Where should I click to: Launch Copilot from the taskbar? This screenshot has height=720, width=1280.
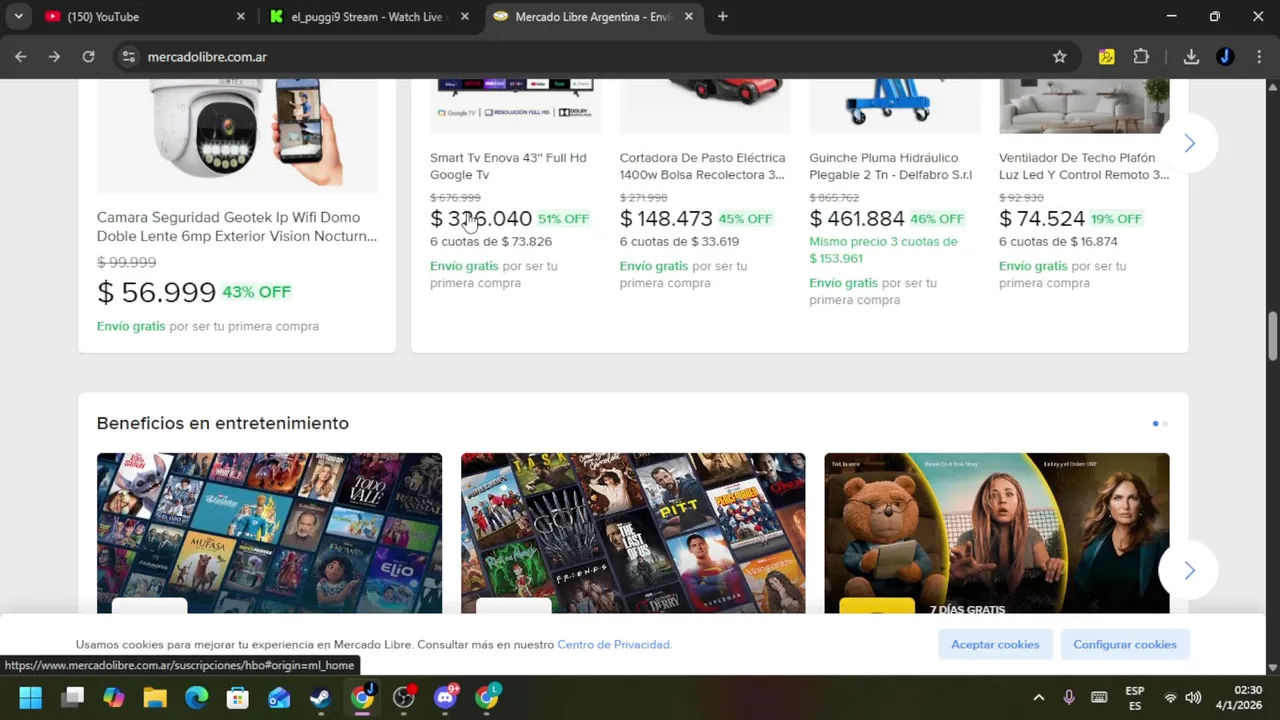[114, 697]
